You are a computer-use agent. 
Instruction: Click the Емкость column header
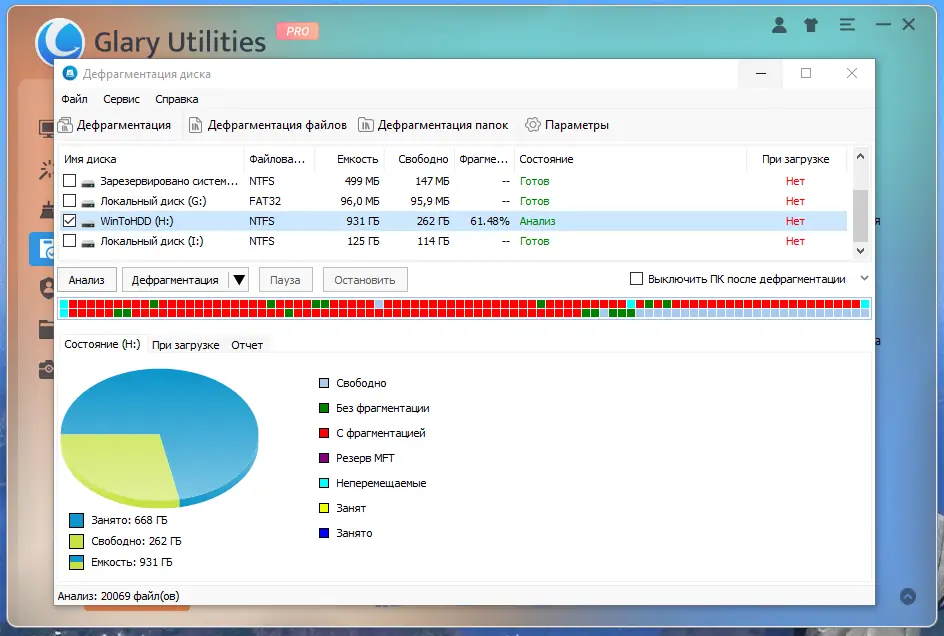click(349, 159)
